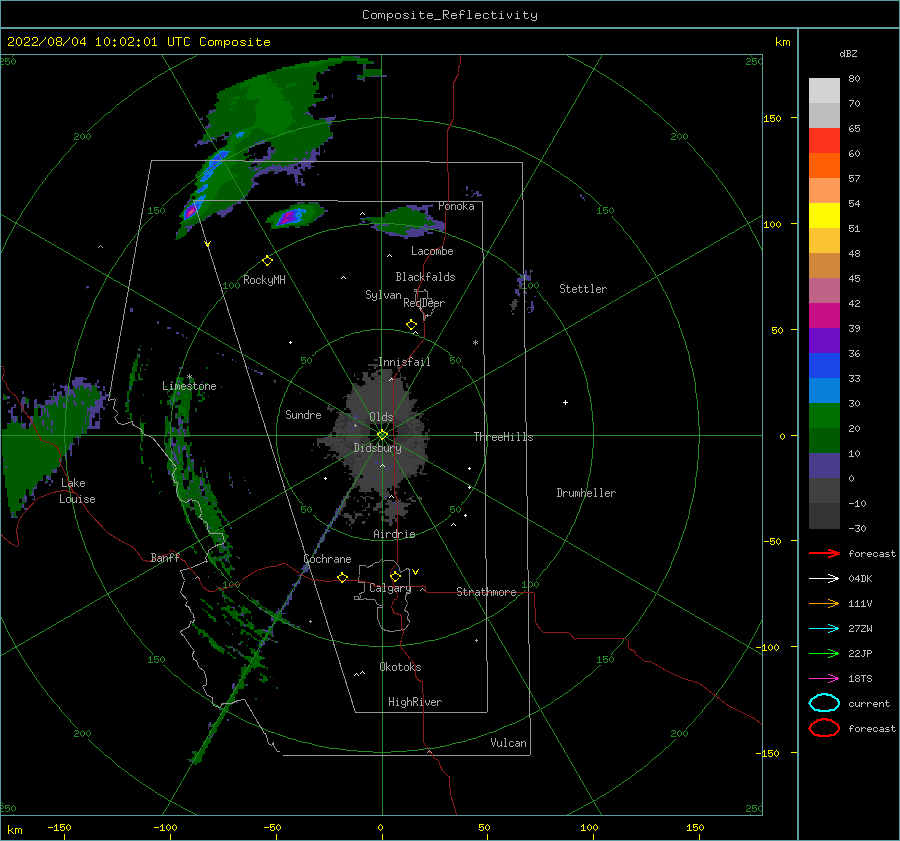The image size is (900, 841).
Task: Click the Airdrie label
Action: click(394, 534)
